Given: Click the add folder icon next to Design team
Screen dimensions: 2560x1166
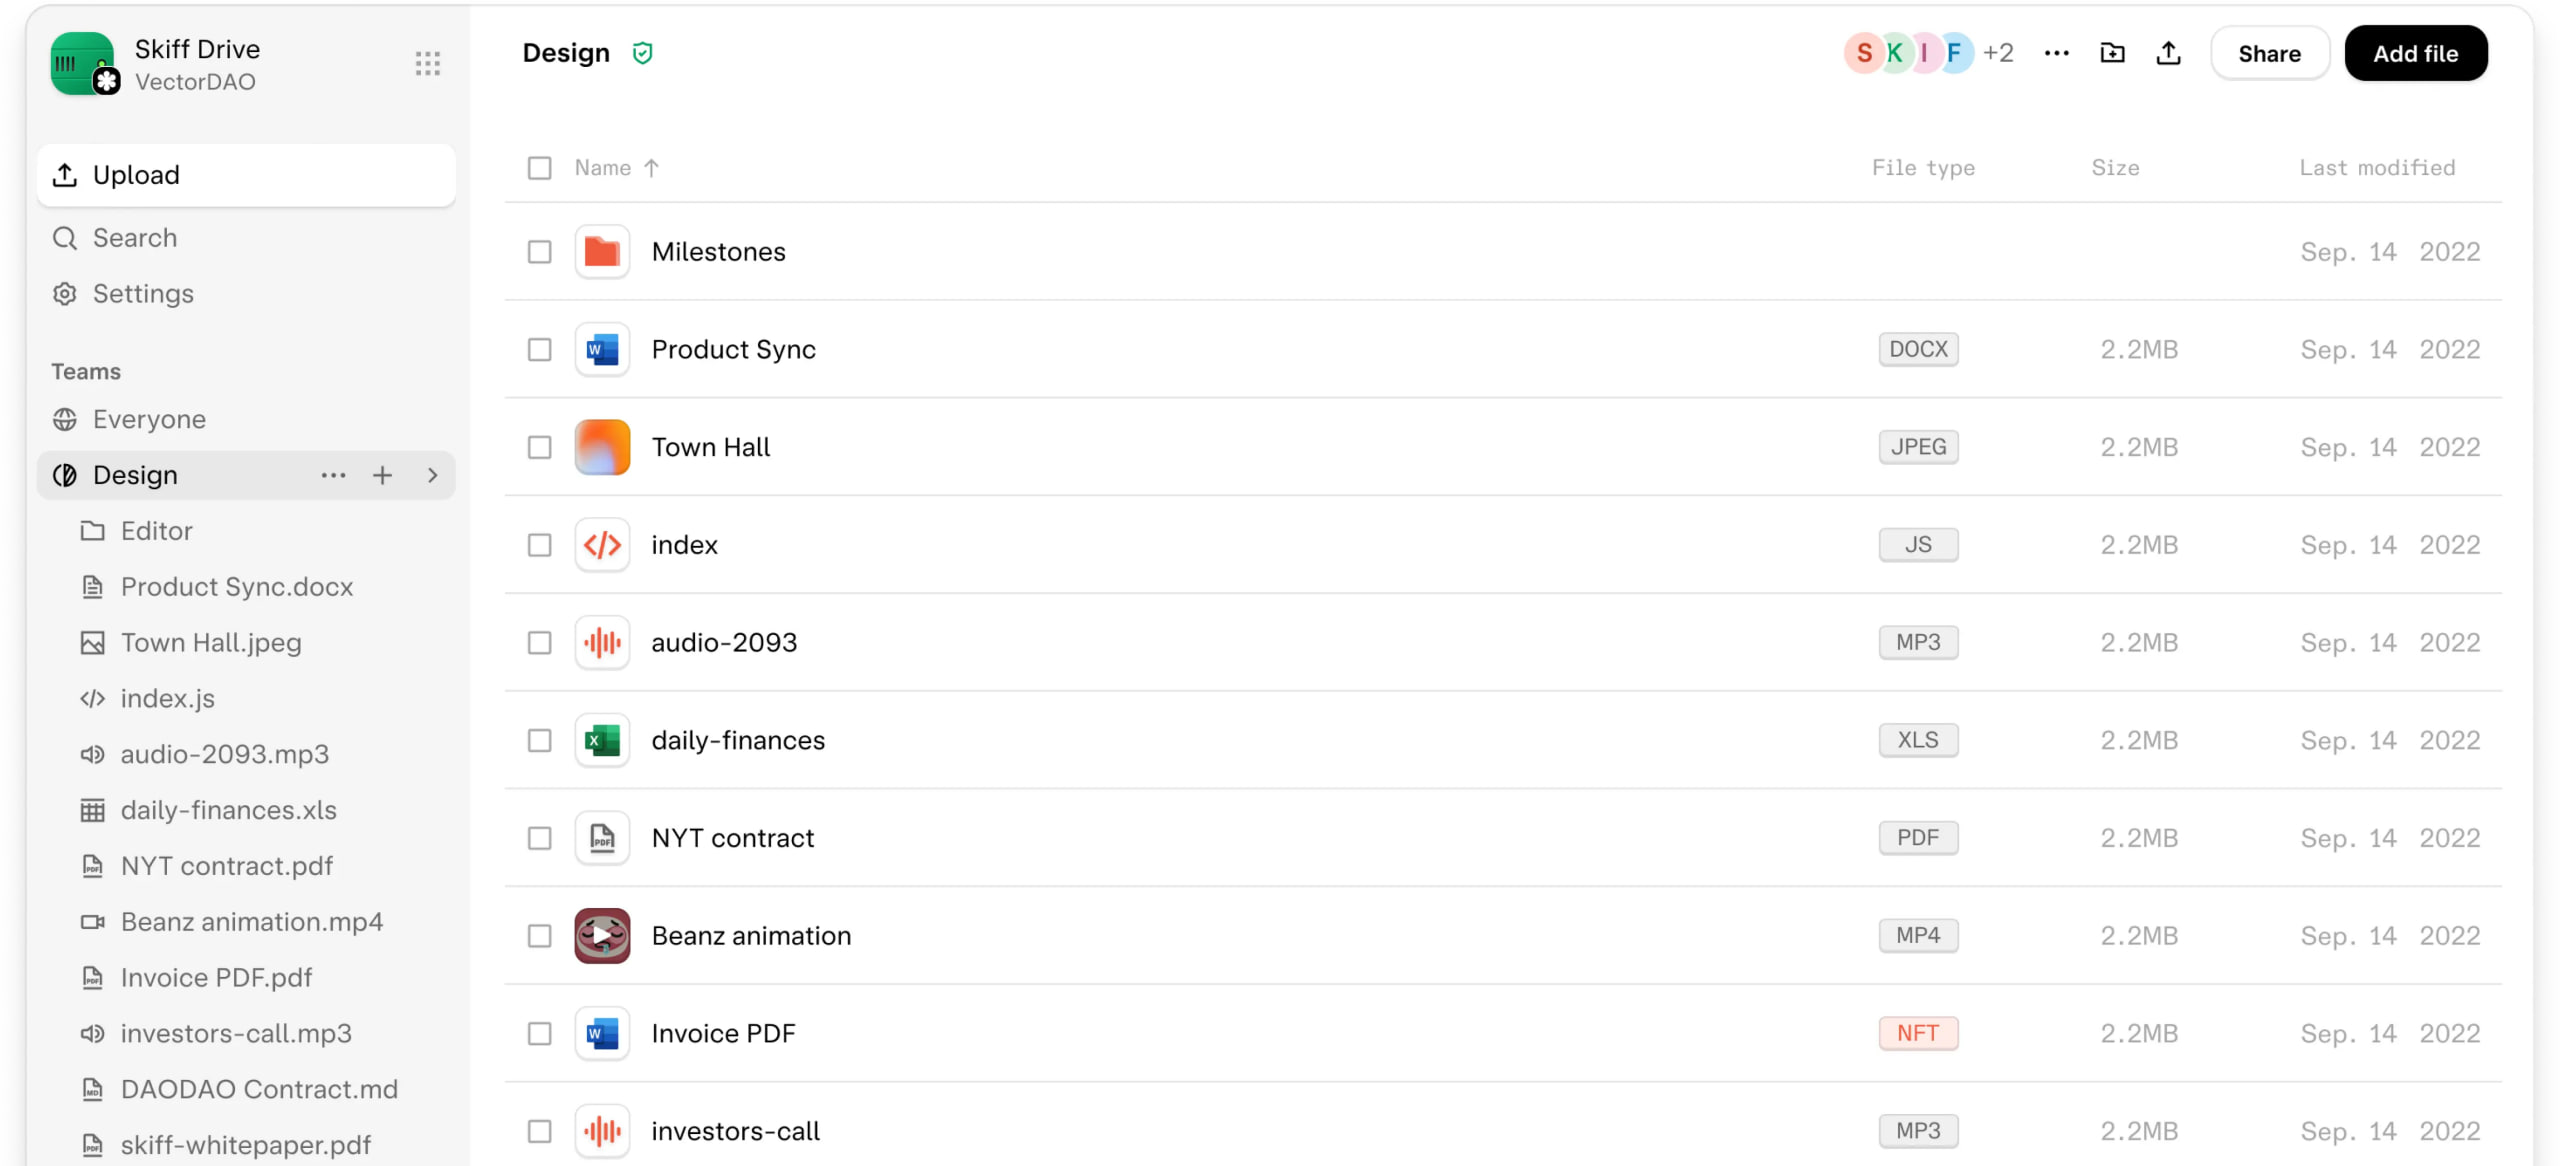Looking at the screenshot, I should (x=380, y=474).
